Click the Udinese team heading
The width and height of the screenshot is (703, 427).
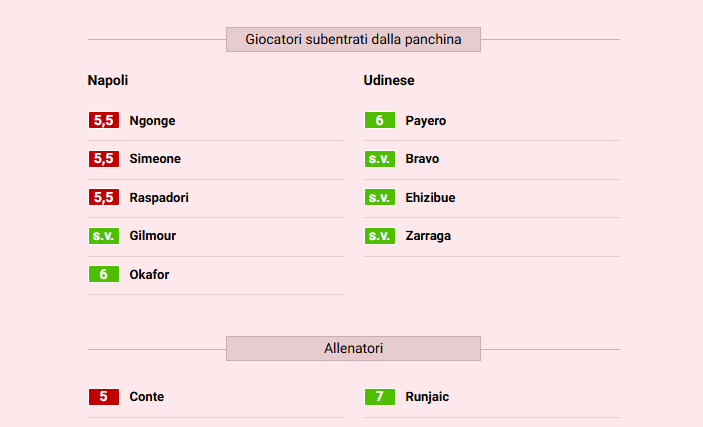tap(389, 80)
